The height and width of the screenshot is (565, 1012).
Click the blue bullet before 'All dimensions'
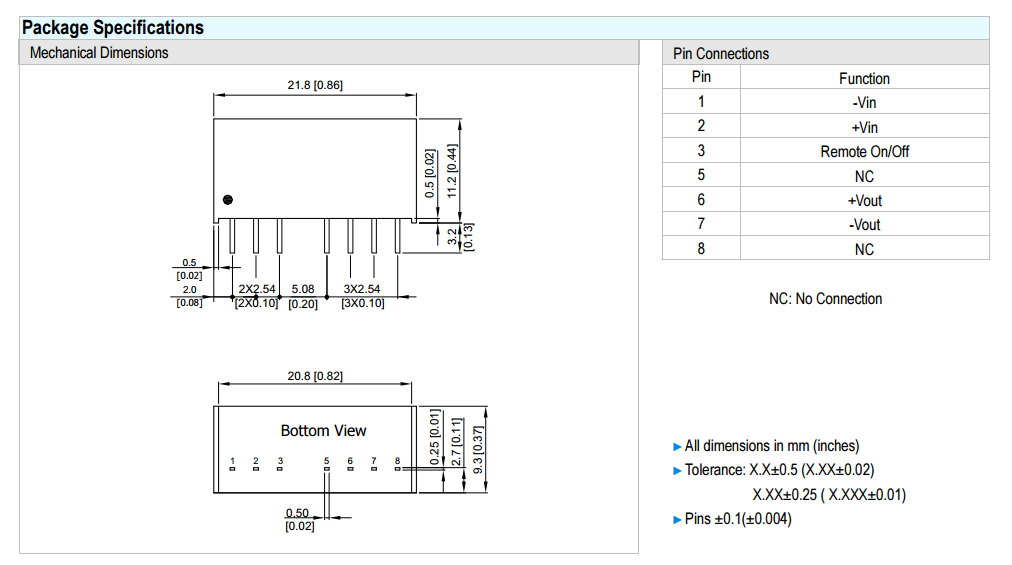[x=677, y=446]
